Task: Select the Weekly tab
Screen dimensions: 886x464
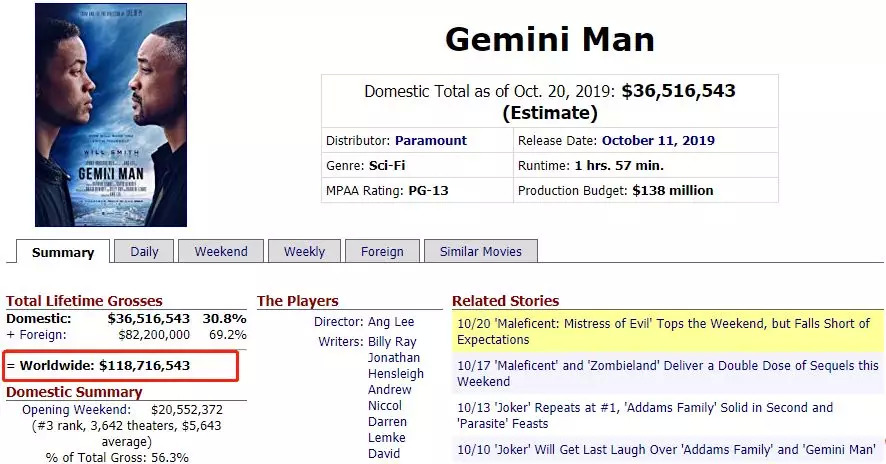Action: coord(304,252)
